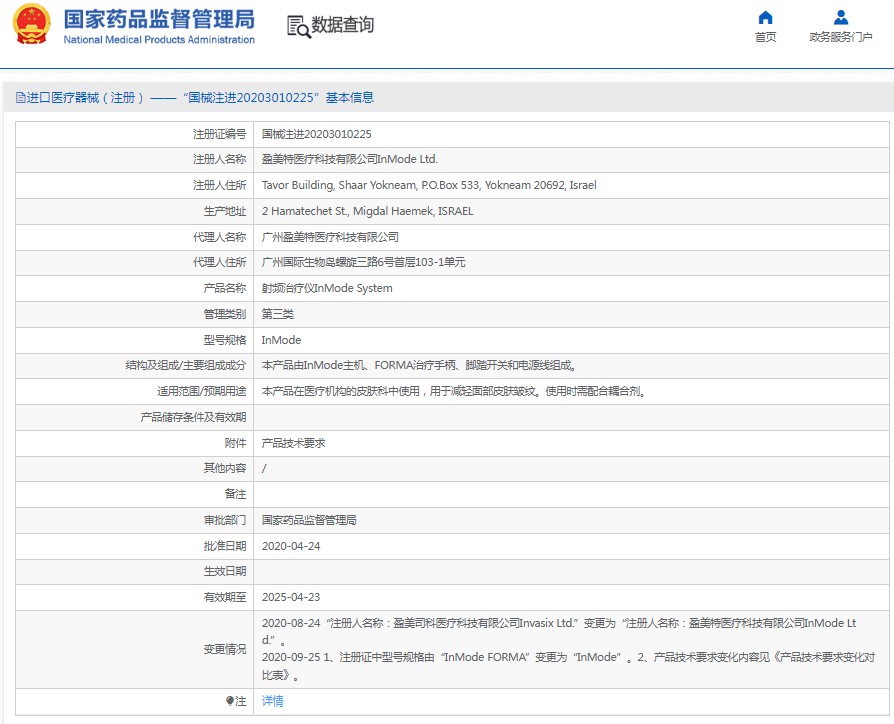
Task: Select the 批准日期 row label
Action: coord(225,546)
